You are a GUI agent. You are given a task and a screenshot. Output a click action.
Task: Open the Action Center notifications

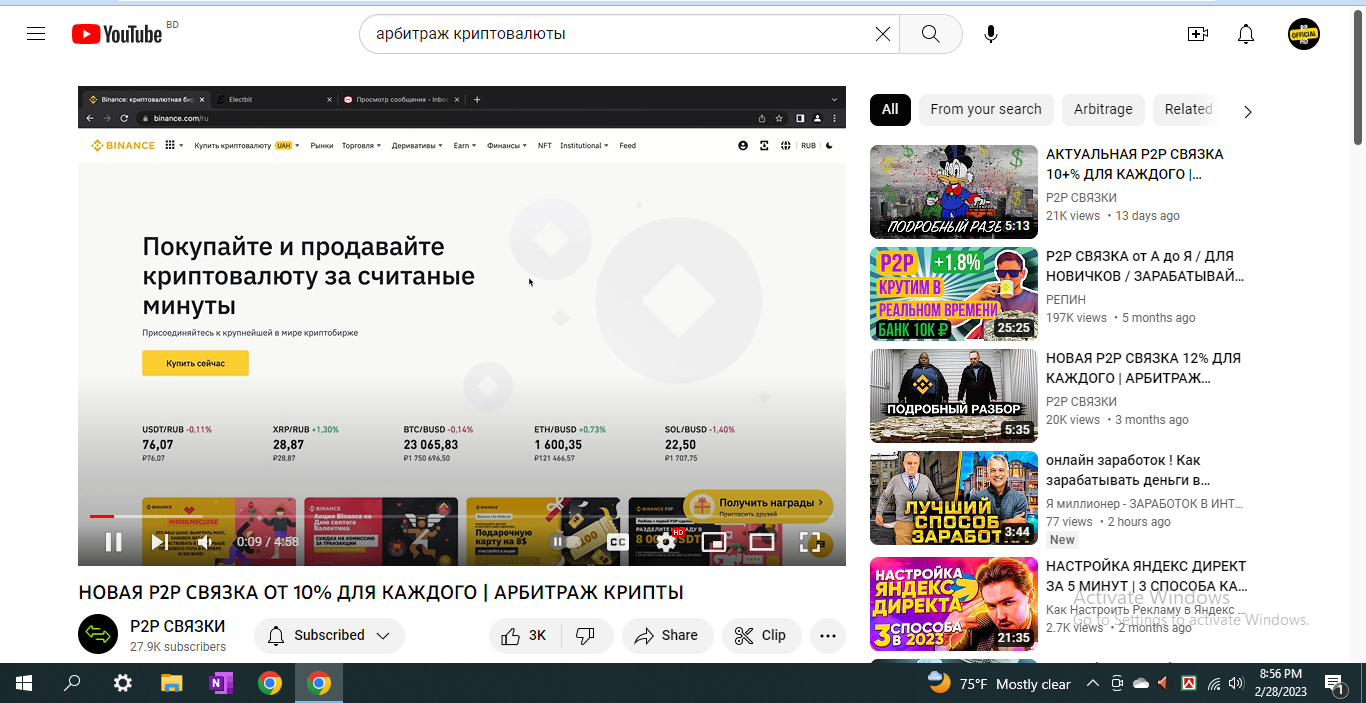point(1334,684)
